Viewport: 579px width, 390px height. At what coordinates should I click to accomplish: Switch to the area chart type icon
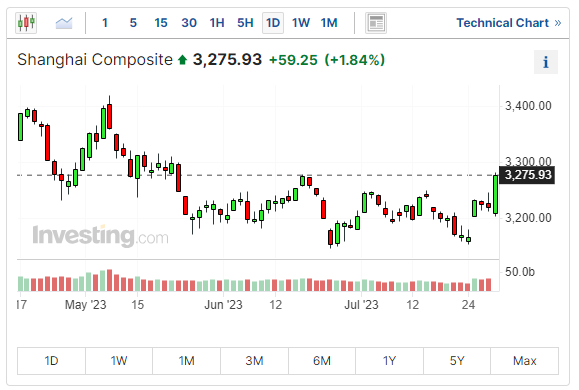click(64, 23)
